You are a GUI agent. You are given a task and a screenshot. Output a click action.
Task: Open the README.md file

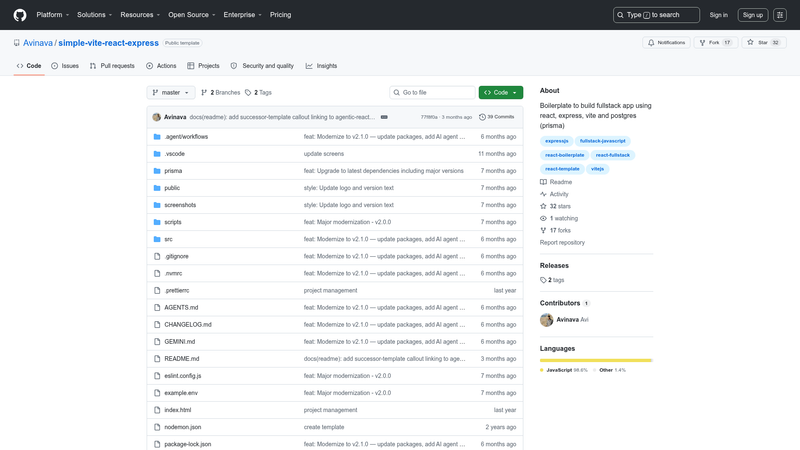click(182, 359)
